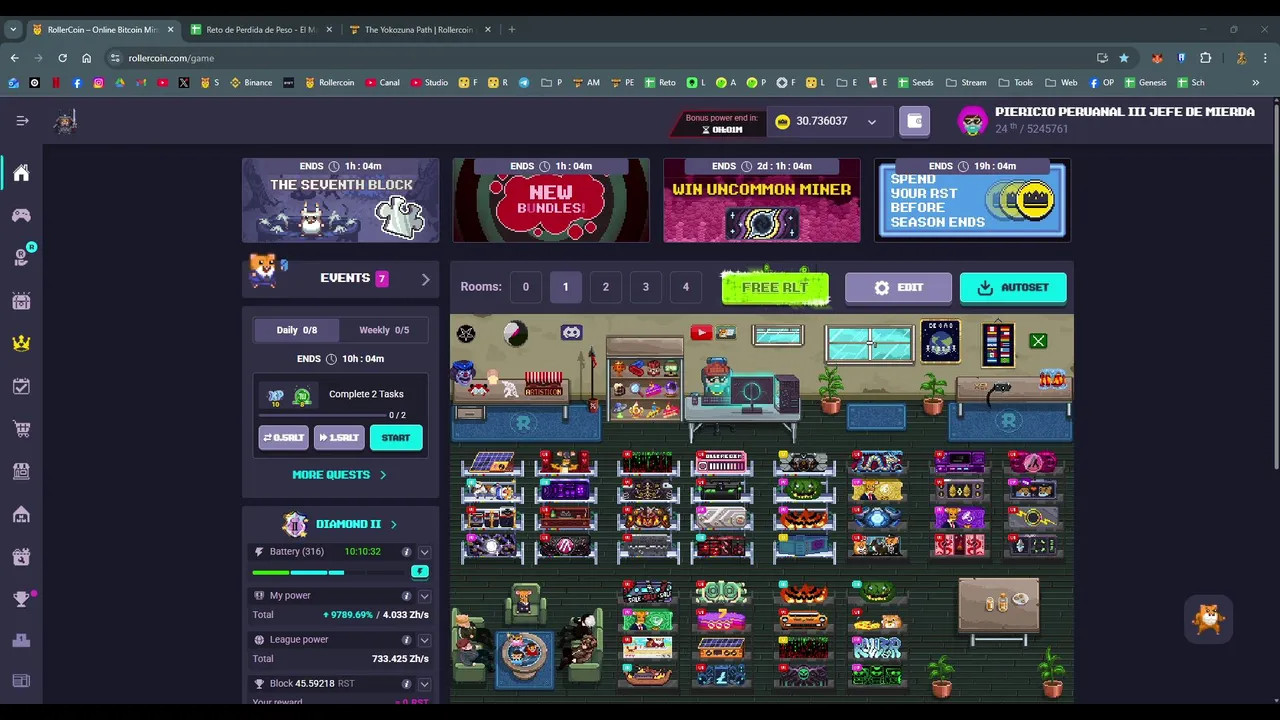This screenshot has width=1280, height=720.
Task: Open the marketplace stall sidebar icon
Action: tap(21, 471)
